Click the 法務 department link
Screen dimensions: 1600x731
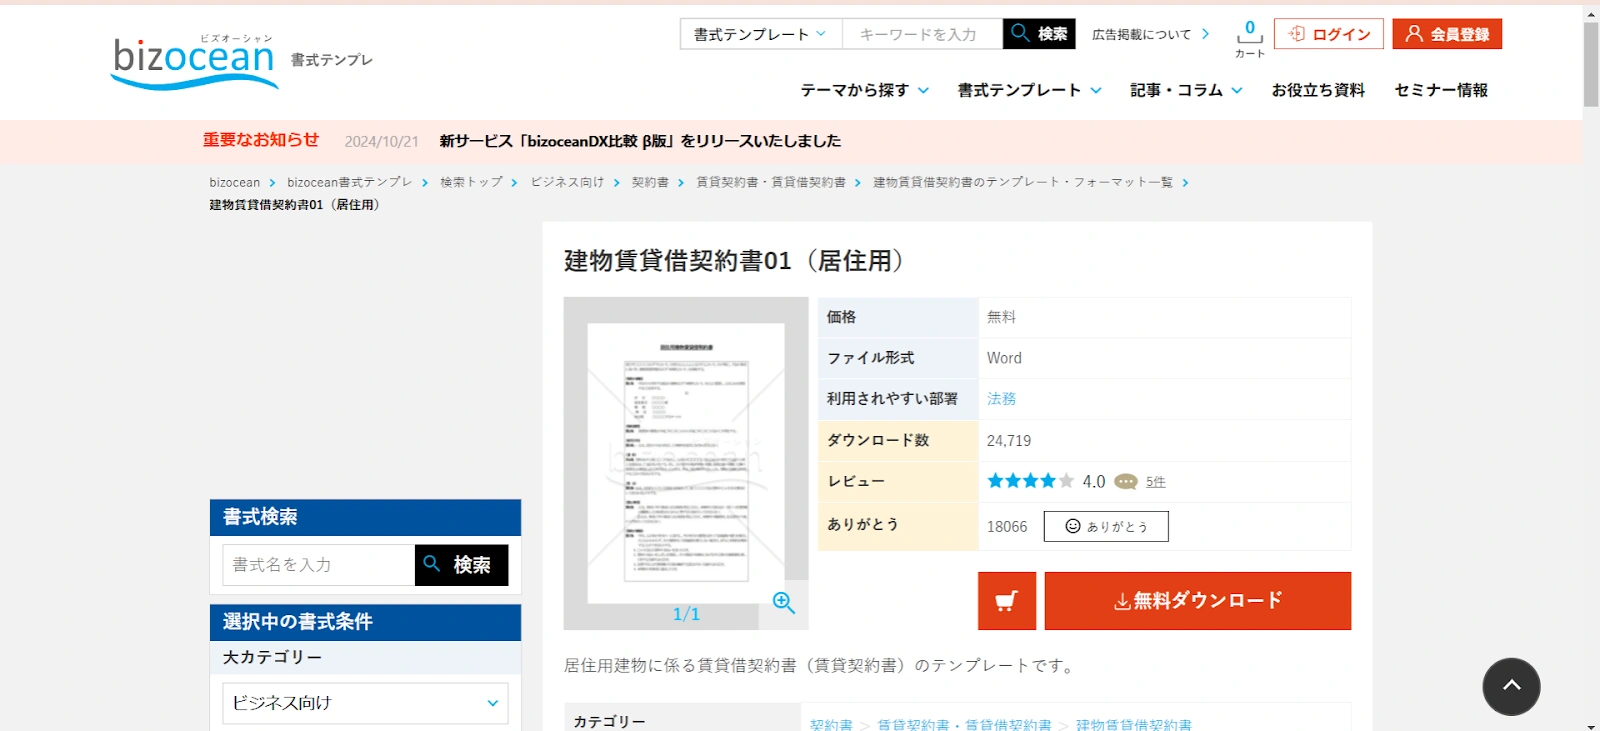click(x=1001, y=399)
